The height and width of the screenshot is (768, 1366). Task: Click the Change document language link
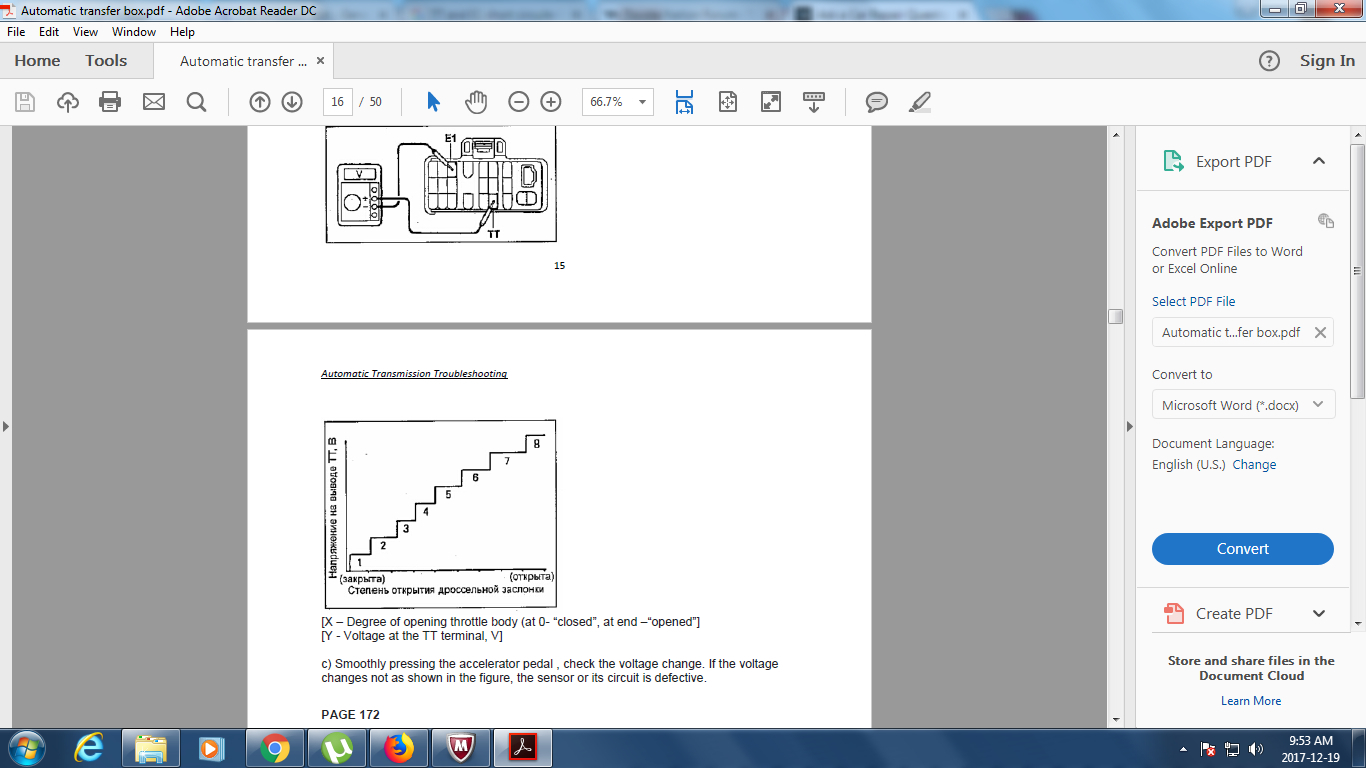1254,465
